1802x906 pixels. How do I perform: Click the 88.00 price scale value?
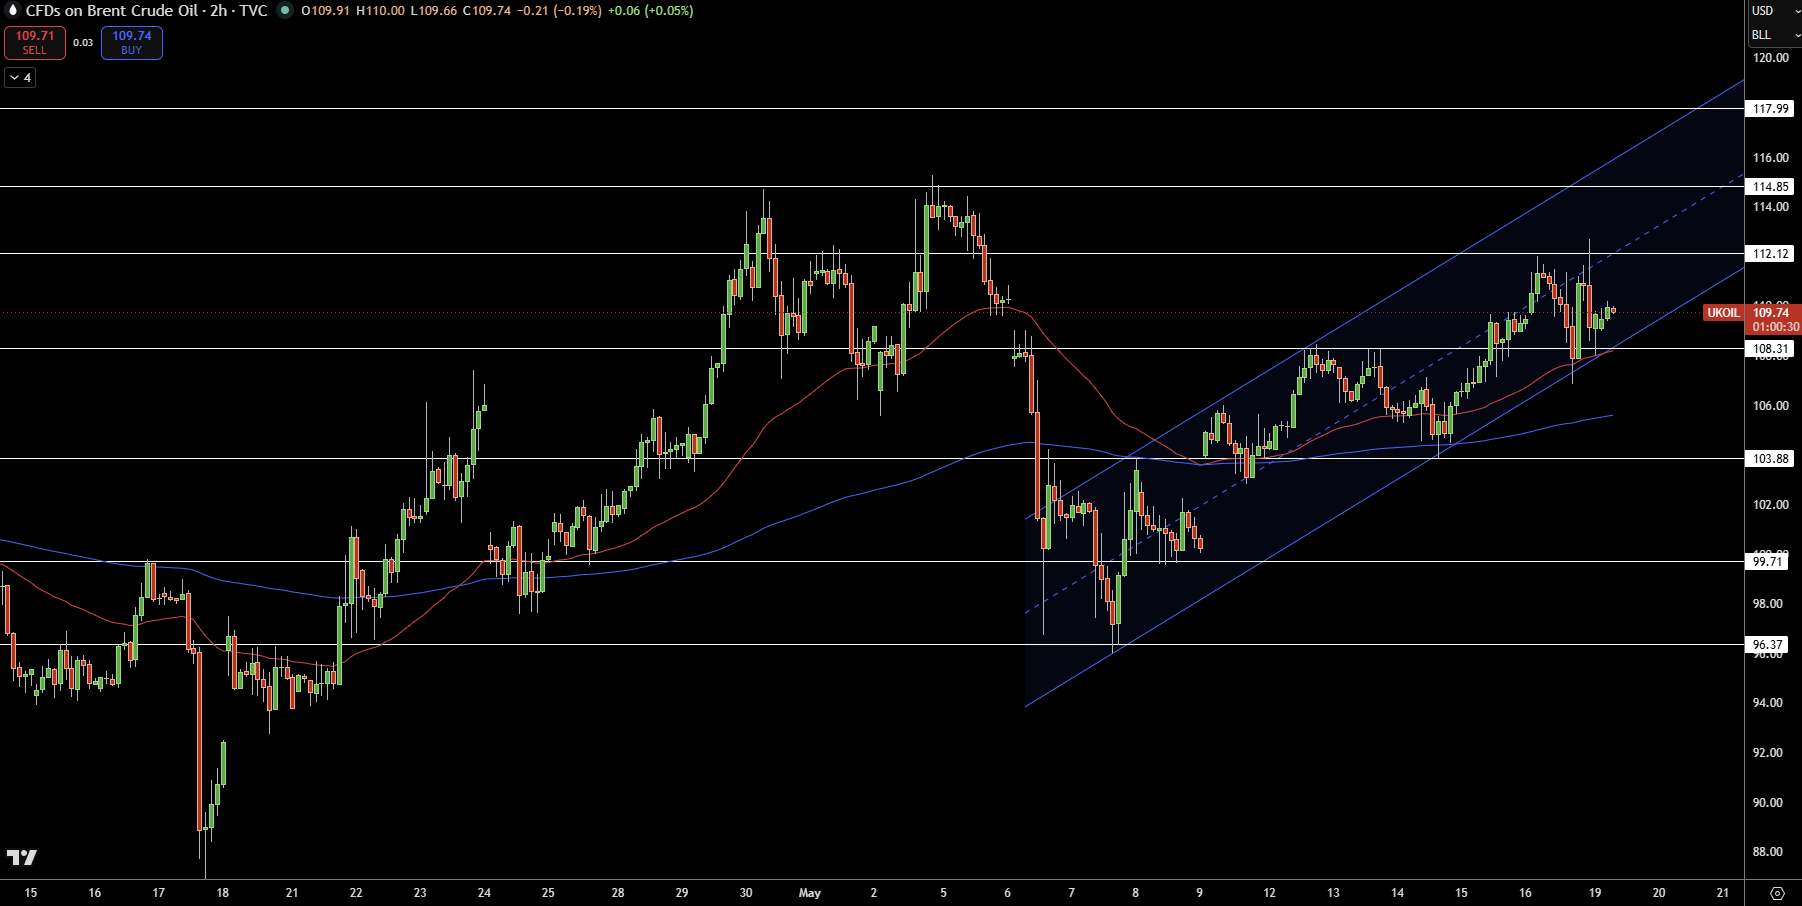tap(1768, 852)
